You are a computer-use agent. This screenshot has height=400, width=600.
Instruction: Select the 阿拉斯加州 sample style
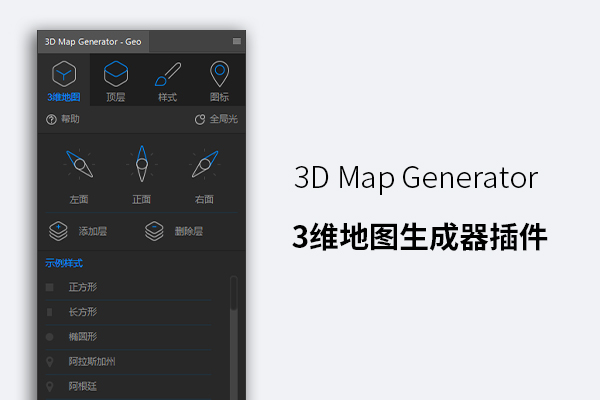click(x=128, y=361)
